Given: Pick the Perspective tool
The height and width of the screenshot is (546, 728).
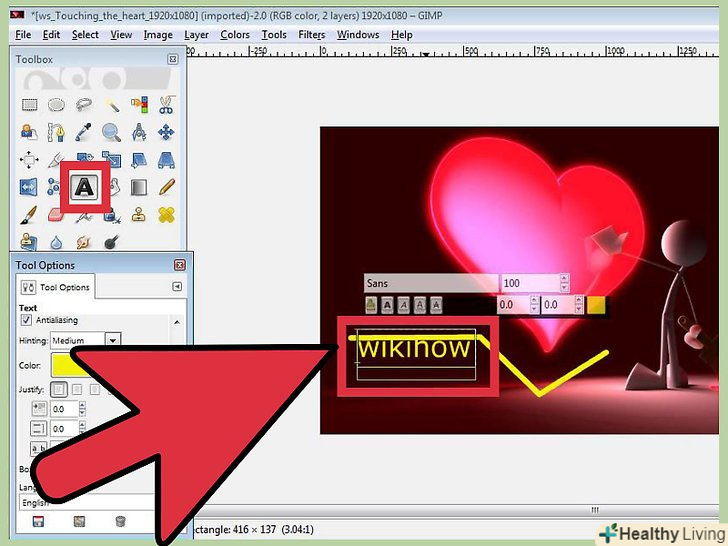Looking at the screenshot, I should click(x=166, y=160).
